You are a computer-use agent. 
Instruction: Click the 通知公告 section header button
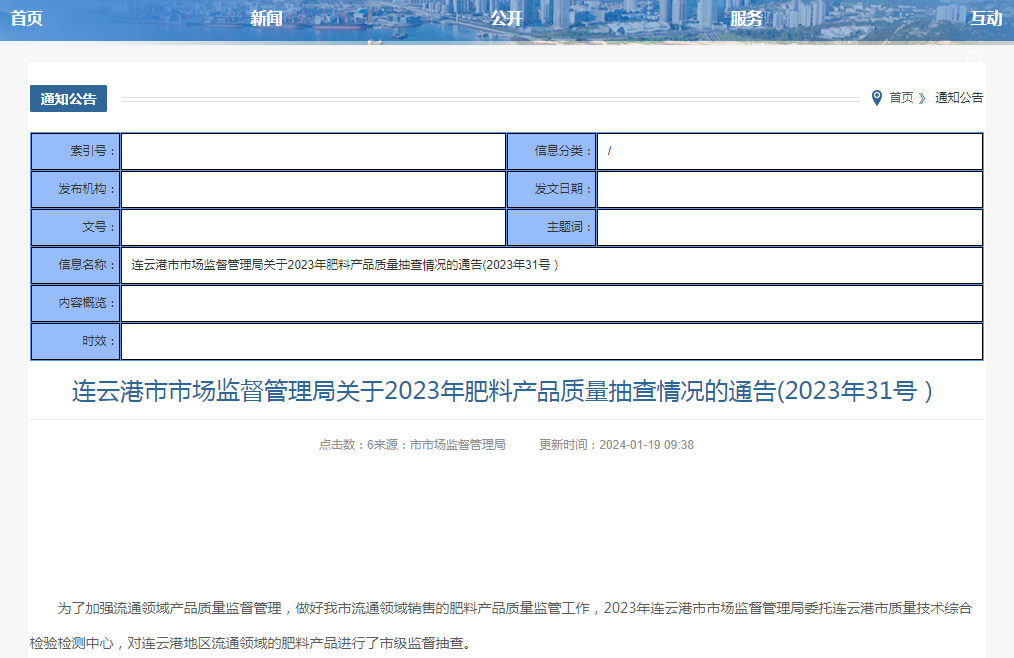(x=69, y=98)
